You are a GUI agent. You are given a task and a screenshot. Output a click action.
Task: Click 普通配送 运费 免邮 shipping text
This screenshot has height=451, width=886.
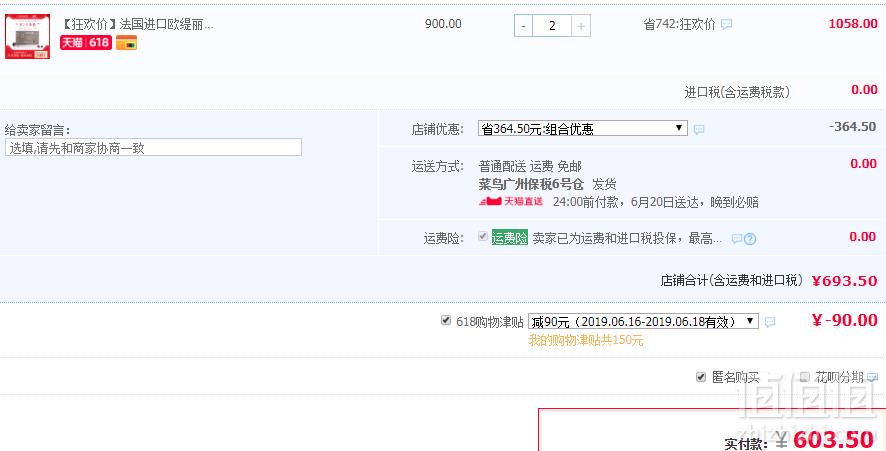pos(530,167)
